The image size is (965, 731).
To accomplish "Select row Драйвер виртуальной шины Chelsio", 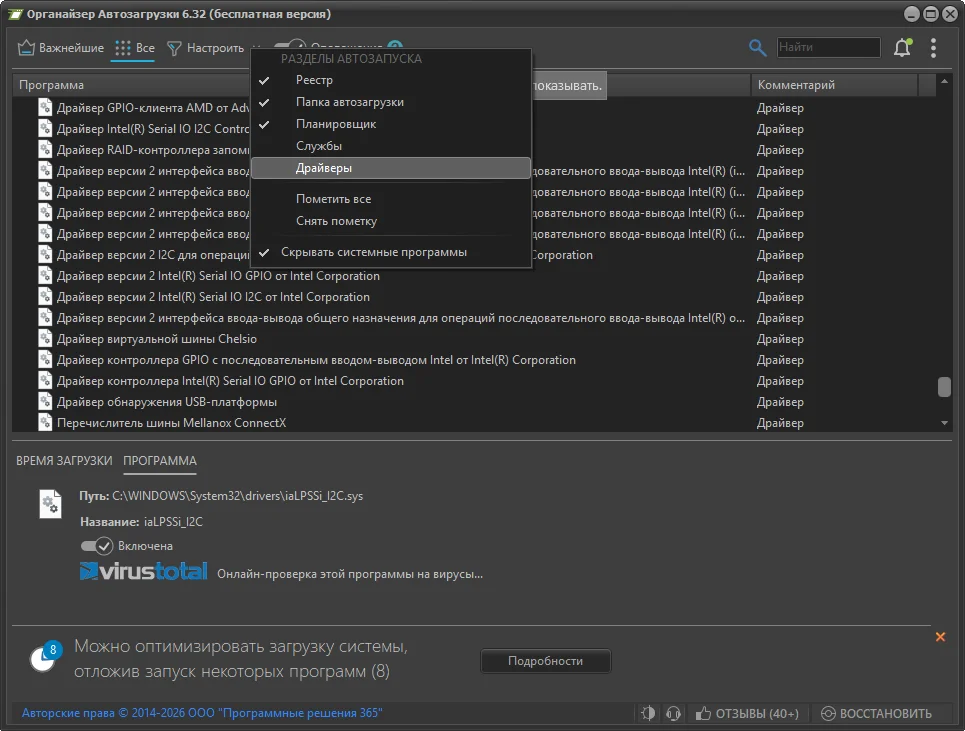I will point(474,338).
